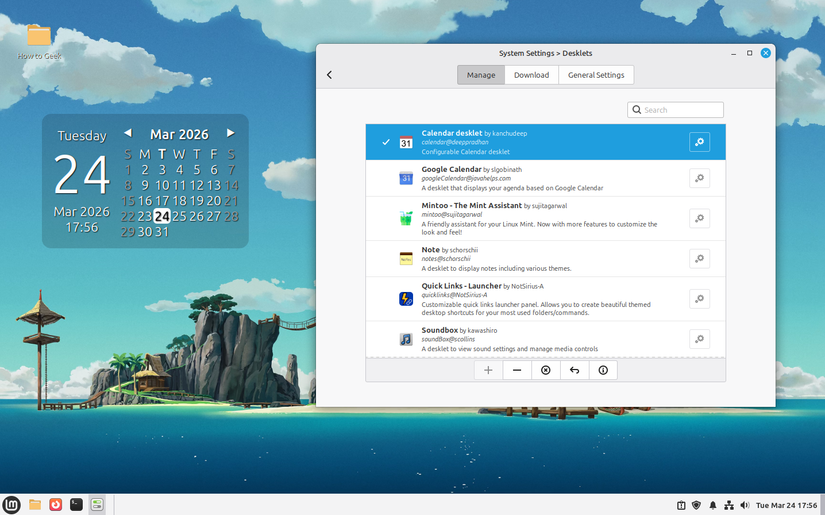The height and width of the screenshot is (515, 825).
Task: Click the 17:56 time on calendar desklet
Action: tap(82, 227)
